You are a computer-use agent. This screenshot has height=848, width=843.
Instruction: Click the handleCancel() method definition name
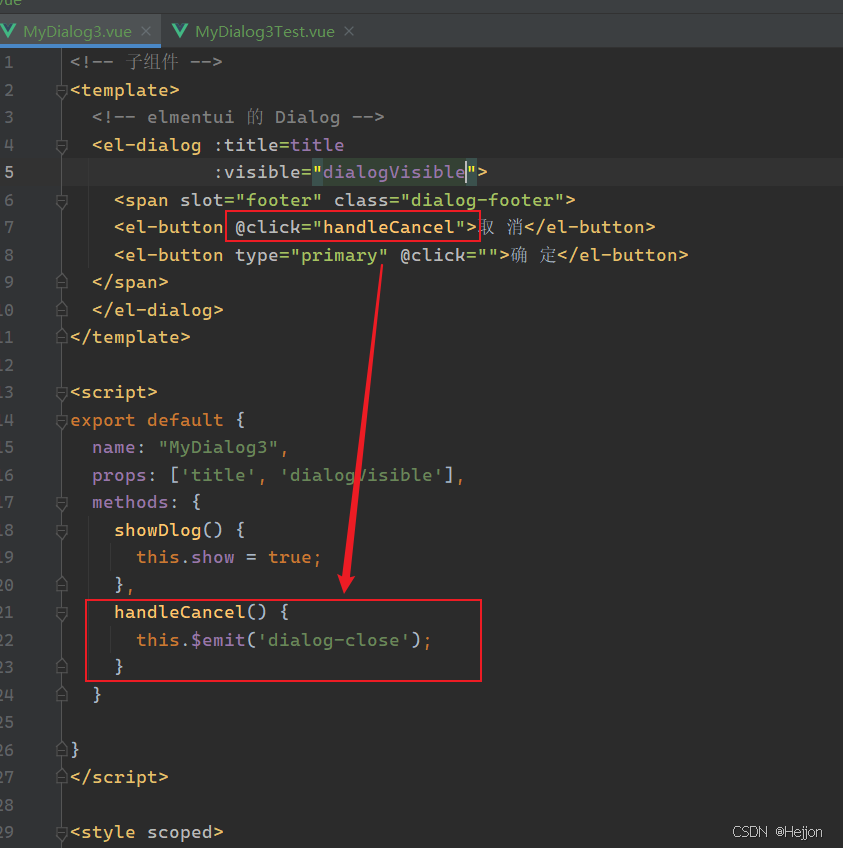tap(180, 612)
